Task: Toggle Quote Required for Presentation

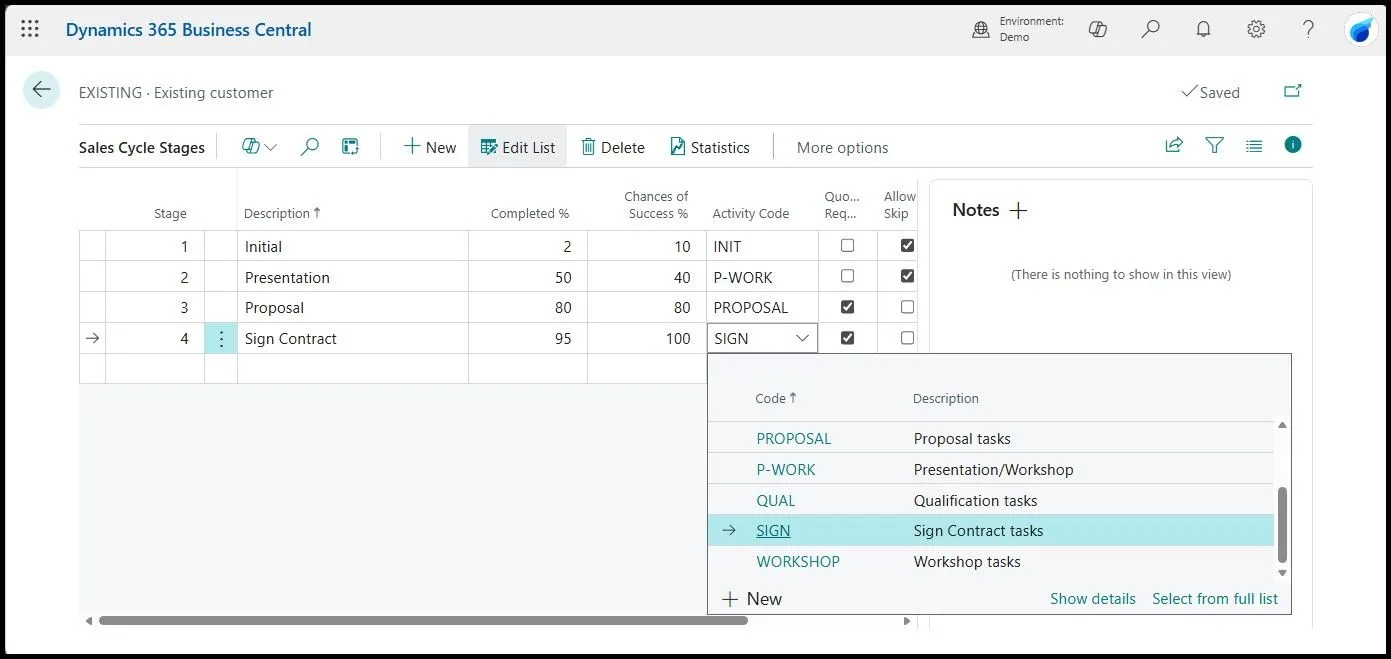Action: (x=848, y=276)
